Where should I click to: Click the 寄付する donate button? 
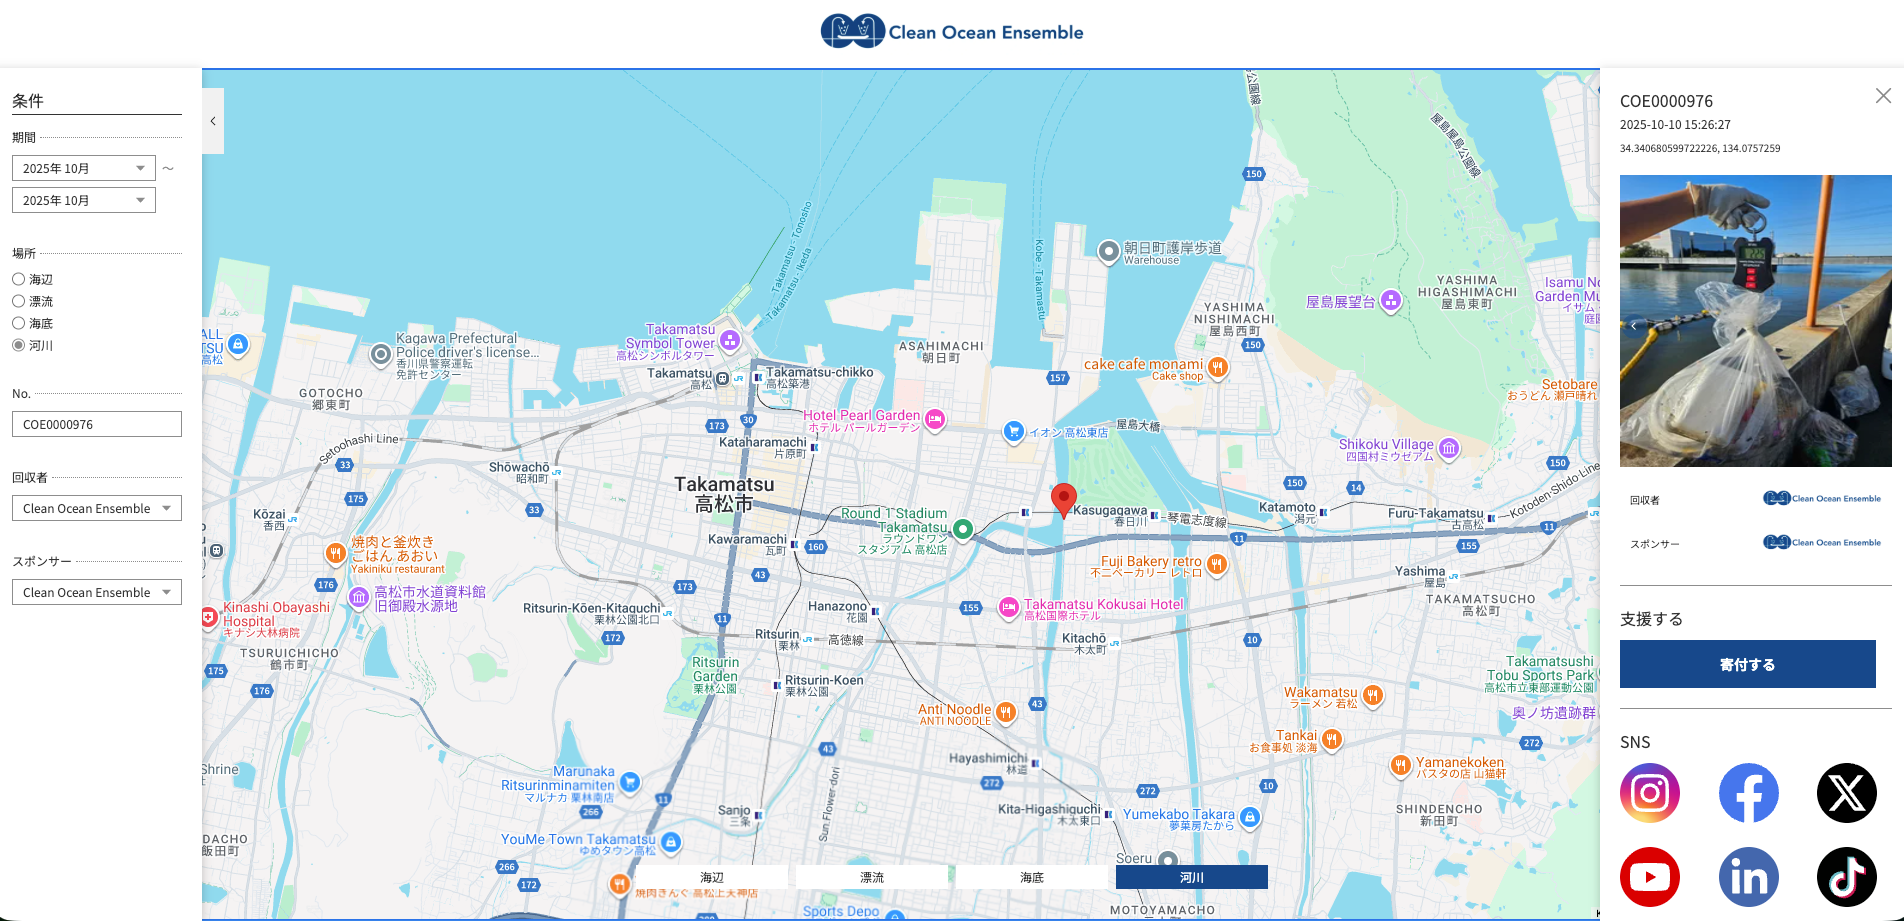(x=1748, y=664)
